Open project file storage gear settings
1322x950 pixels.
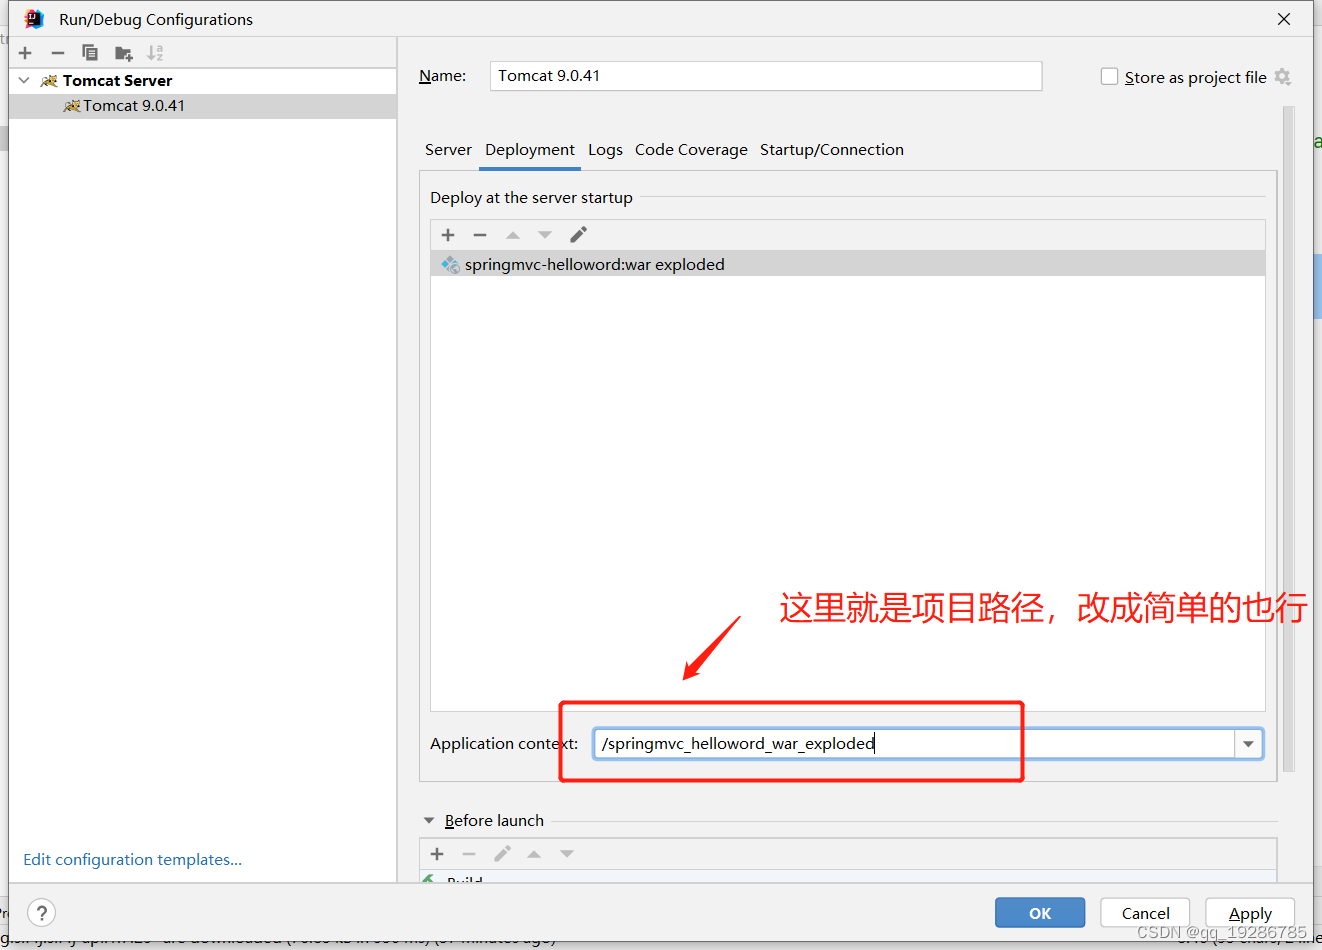click(1283, 77)
